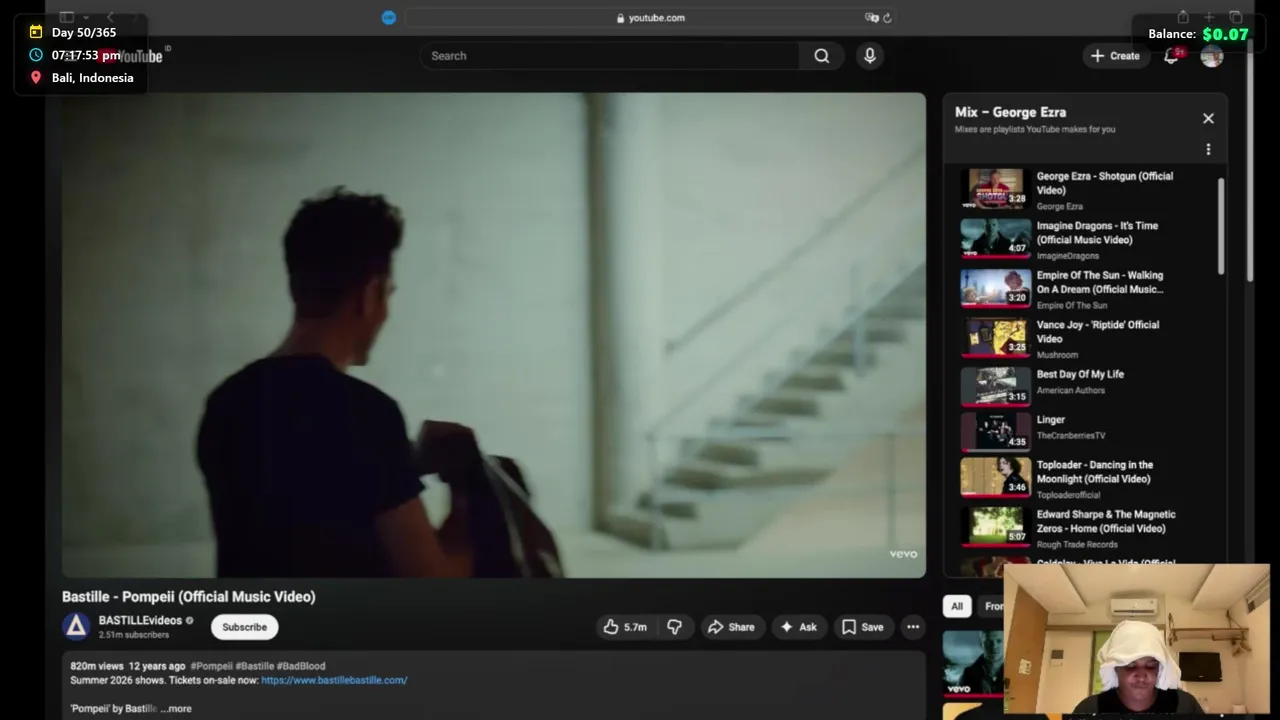Close the Mix - George Ezra panel
This screenshot has height=720, width=1280.
pos(1208,118)
